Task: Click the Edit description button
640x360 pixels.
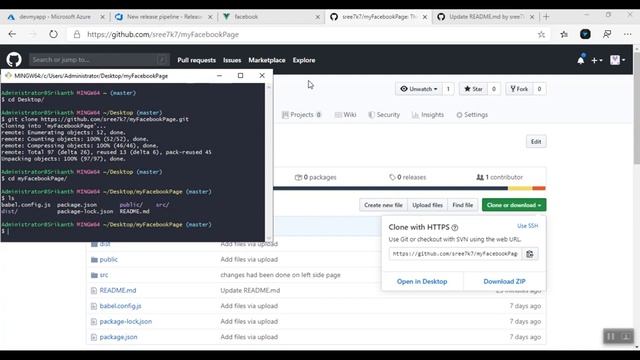Action: (536, 142)
